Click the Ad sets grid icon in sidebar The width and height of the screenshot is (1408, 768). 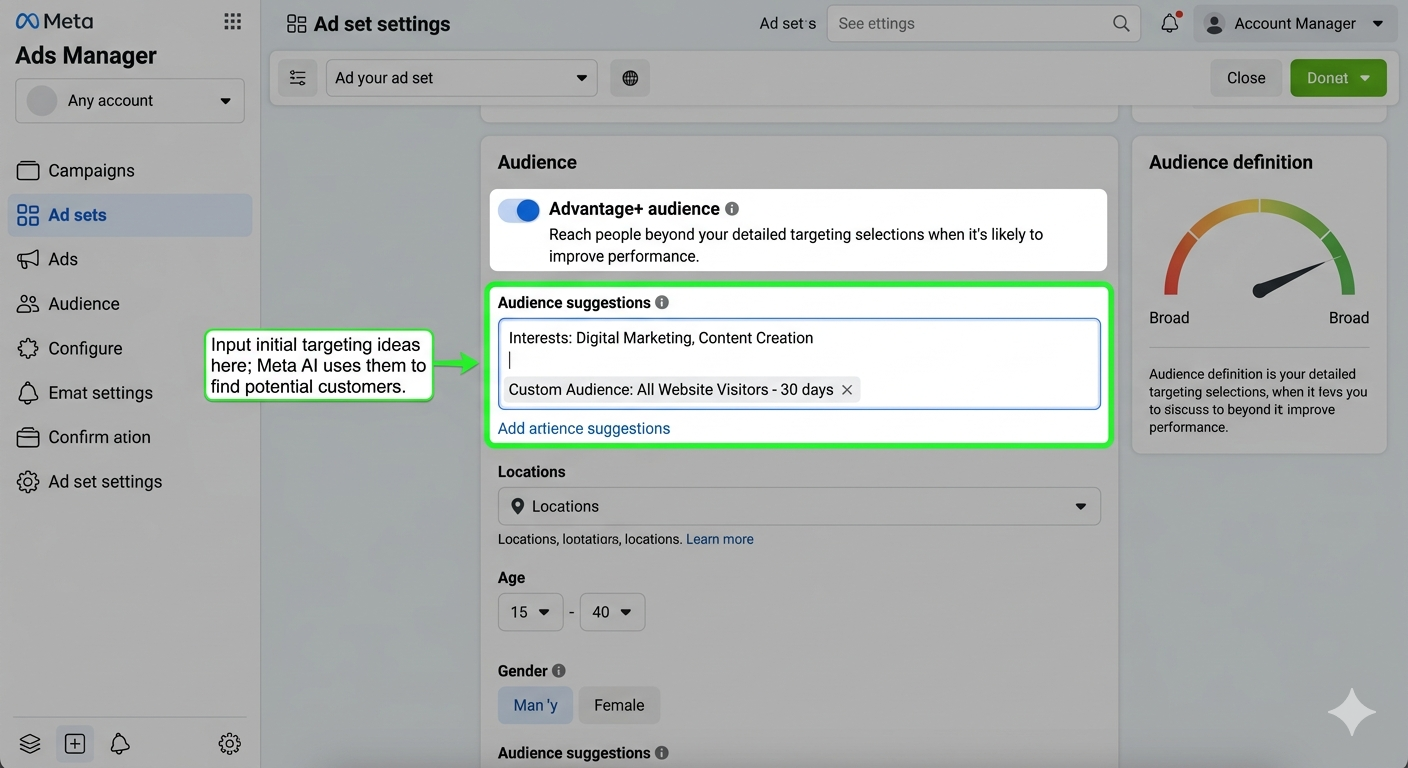click(28, 215)
